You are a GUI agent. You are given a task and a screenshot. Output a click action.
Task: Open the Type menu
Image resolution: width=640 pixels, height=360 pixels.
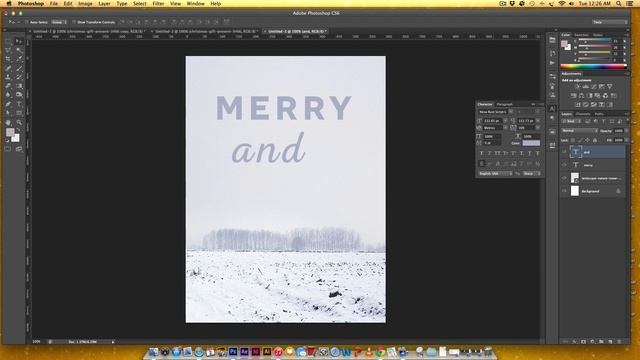122,4
